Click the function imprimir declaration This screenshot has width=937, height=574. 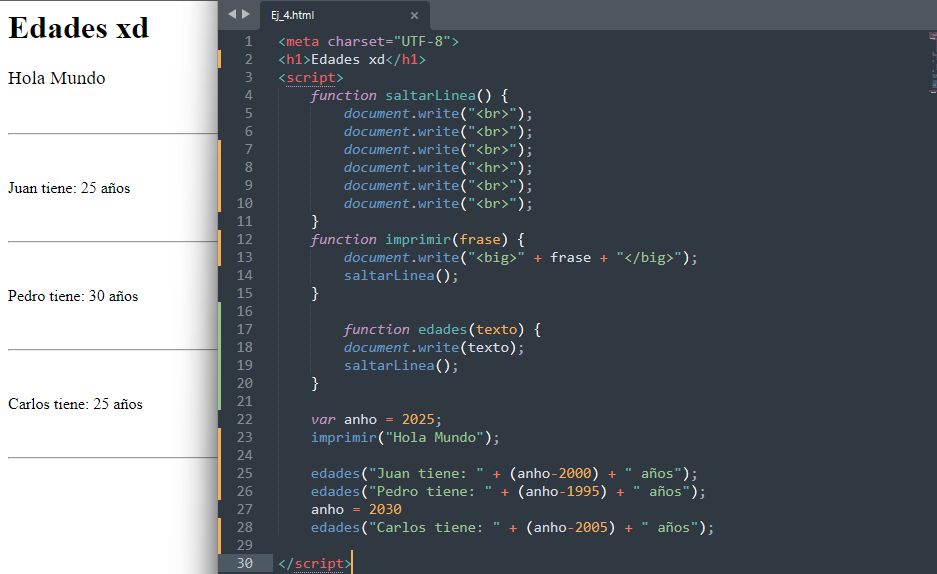[x=418, y=240]
